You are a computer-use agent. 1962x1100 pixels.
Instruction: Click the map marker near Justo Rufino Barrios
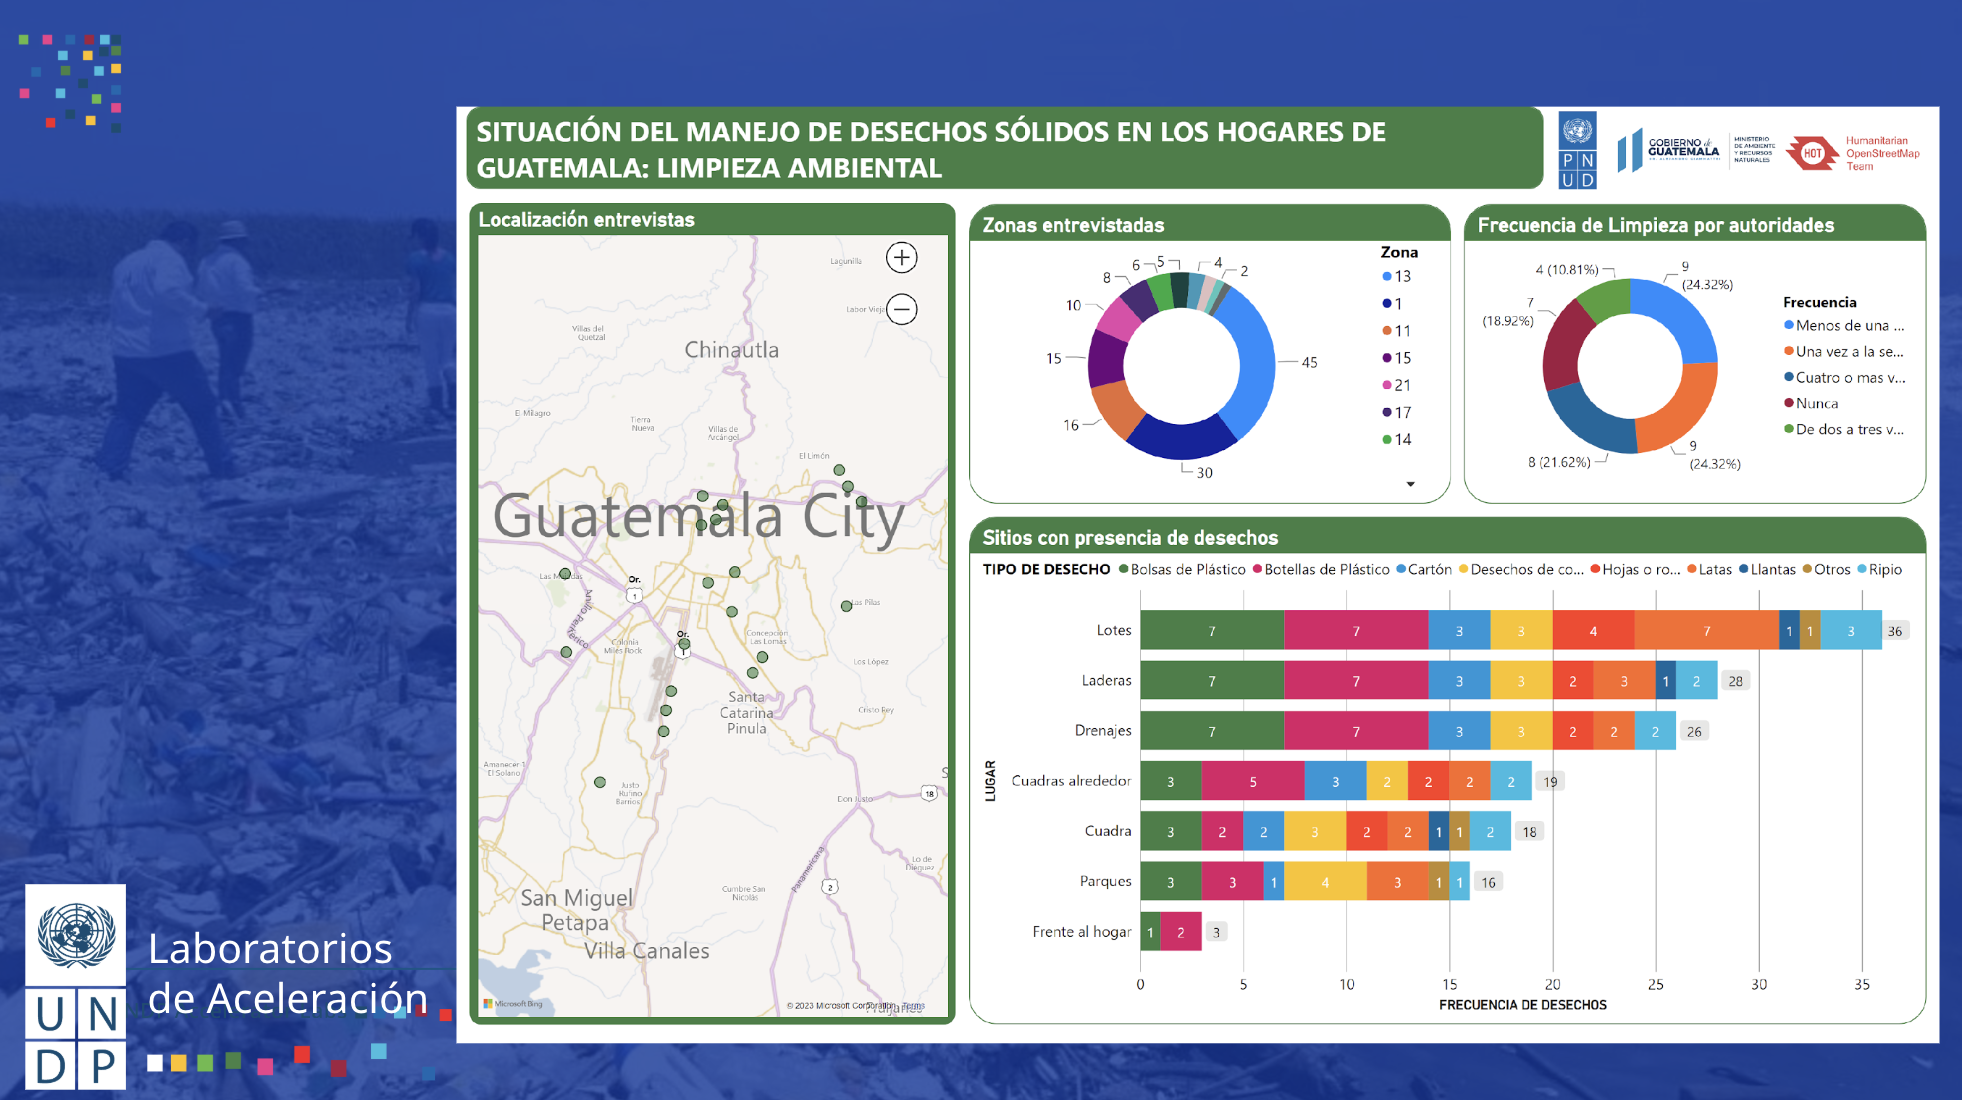(600, 782)
